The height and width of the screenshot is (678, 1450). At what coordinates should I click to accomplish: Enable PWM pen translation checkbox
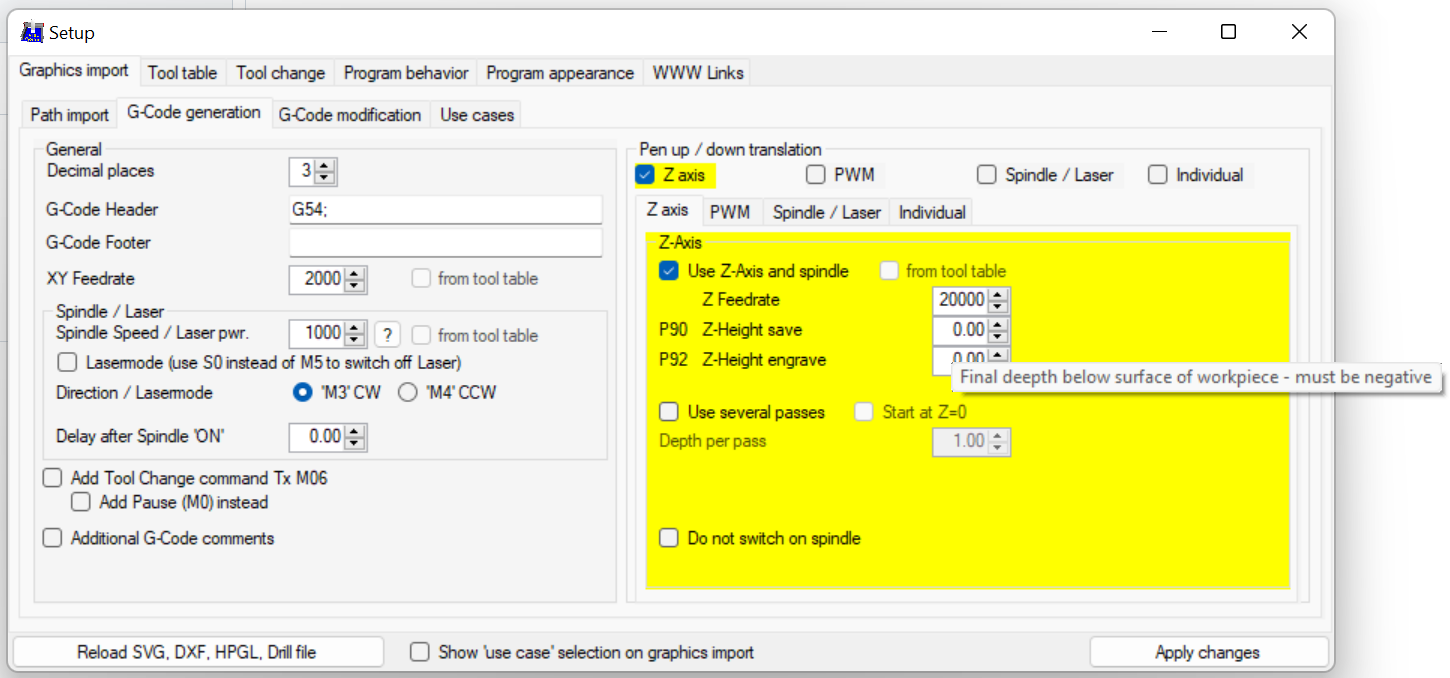(x=816, y=175)
